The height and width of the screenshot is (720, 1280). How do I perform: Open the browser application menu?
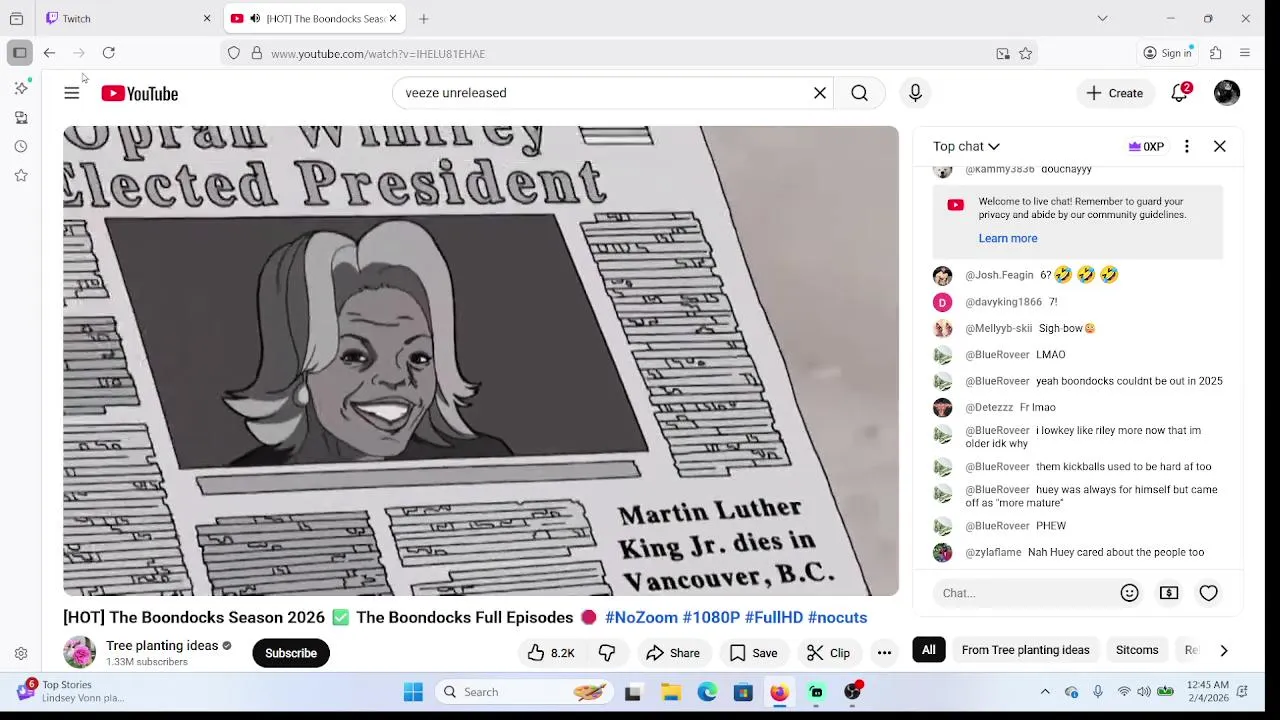[x=1245, y=53]
